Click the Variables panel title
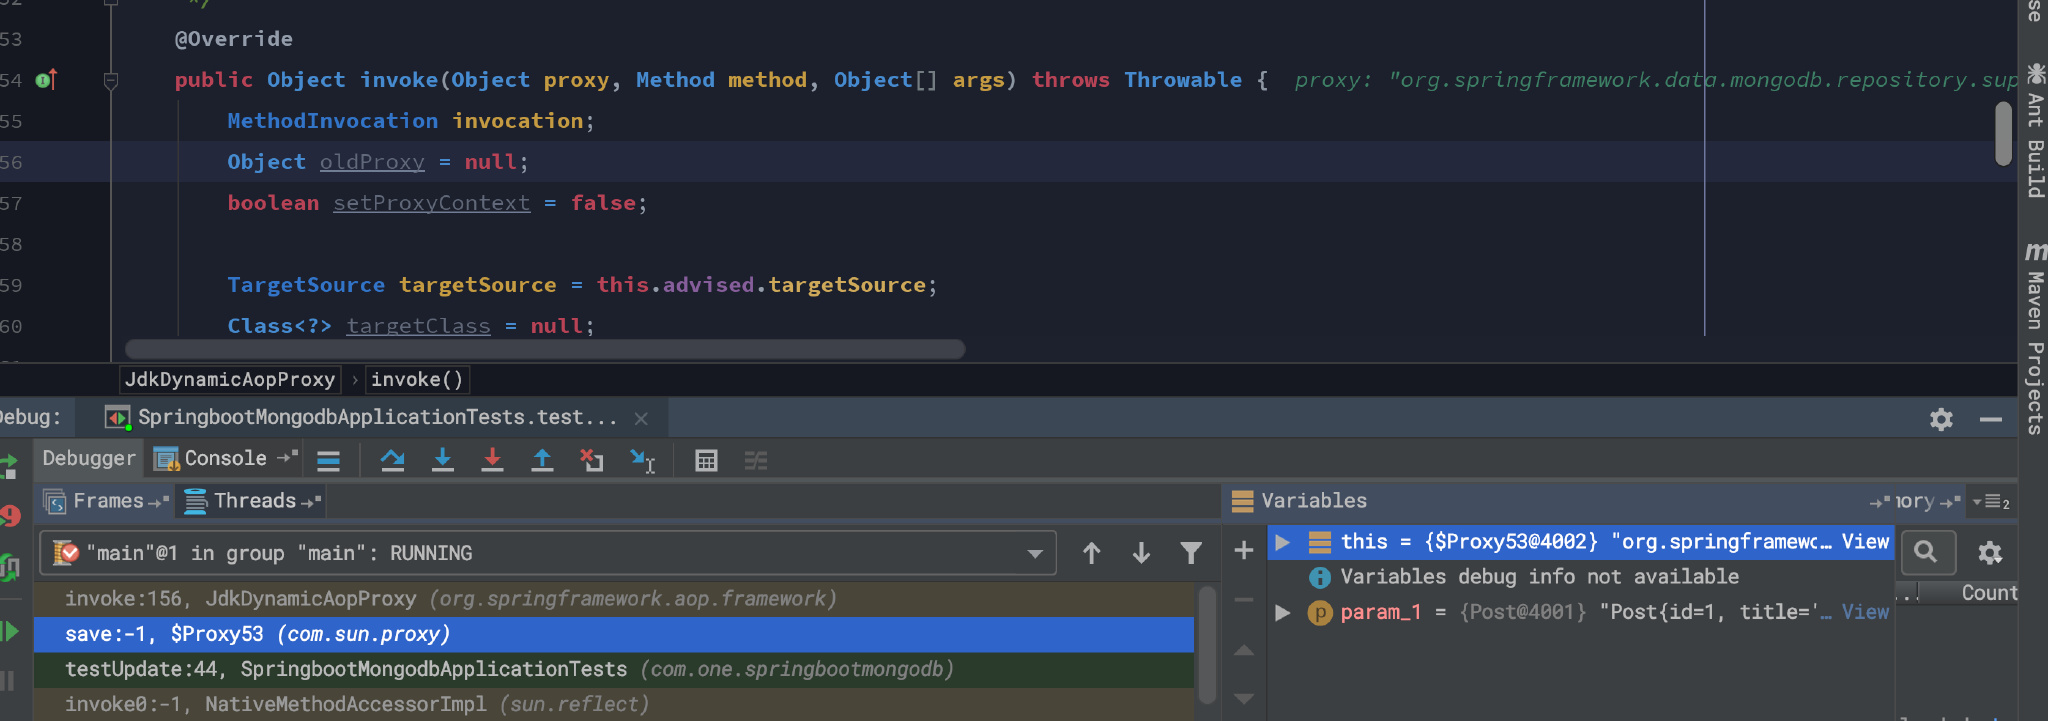 coord(1314,501)
